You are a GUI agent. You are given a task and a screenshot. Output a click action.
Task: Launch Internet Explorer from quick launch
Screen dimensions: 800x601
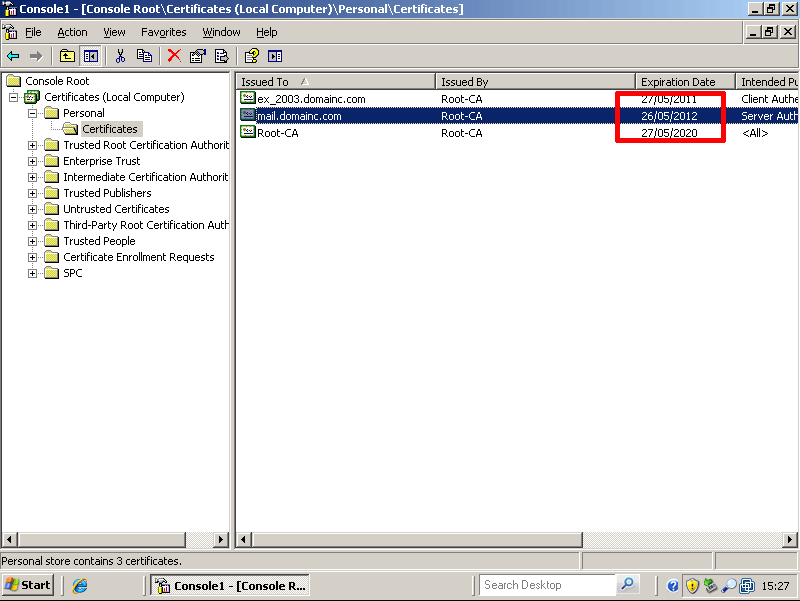coord(80,585)
